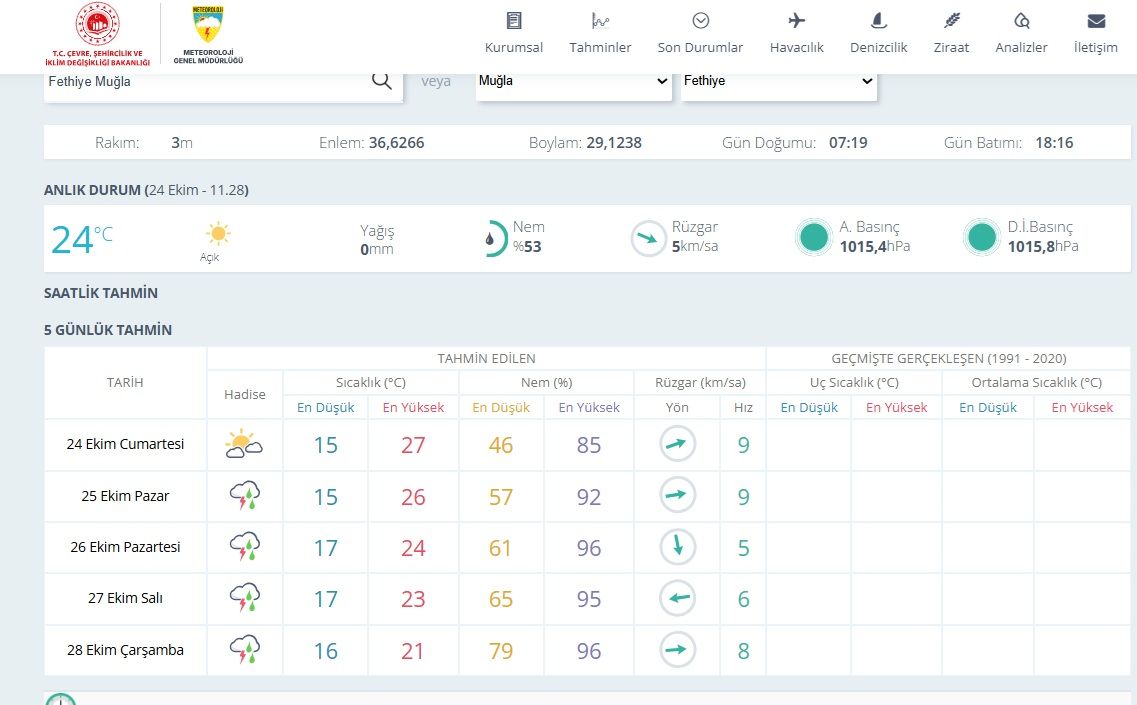Open the Tahminler menu

click(600, 33)
